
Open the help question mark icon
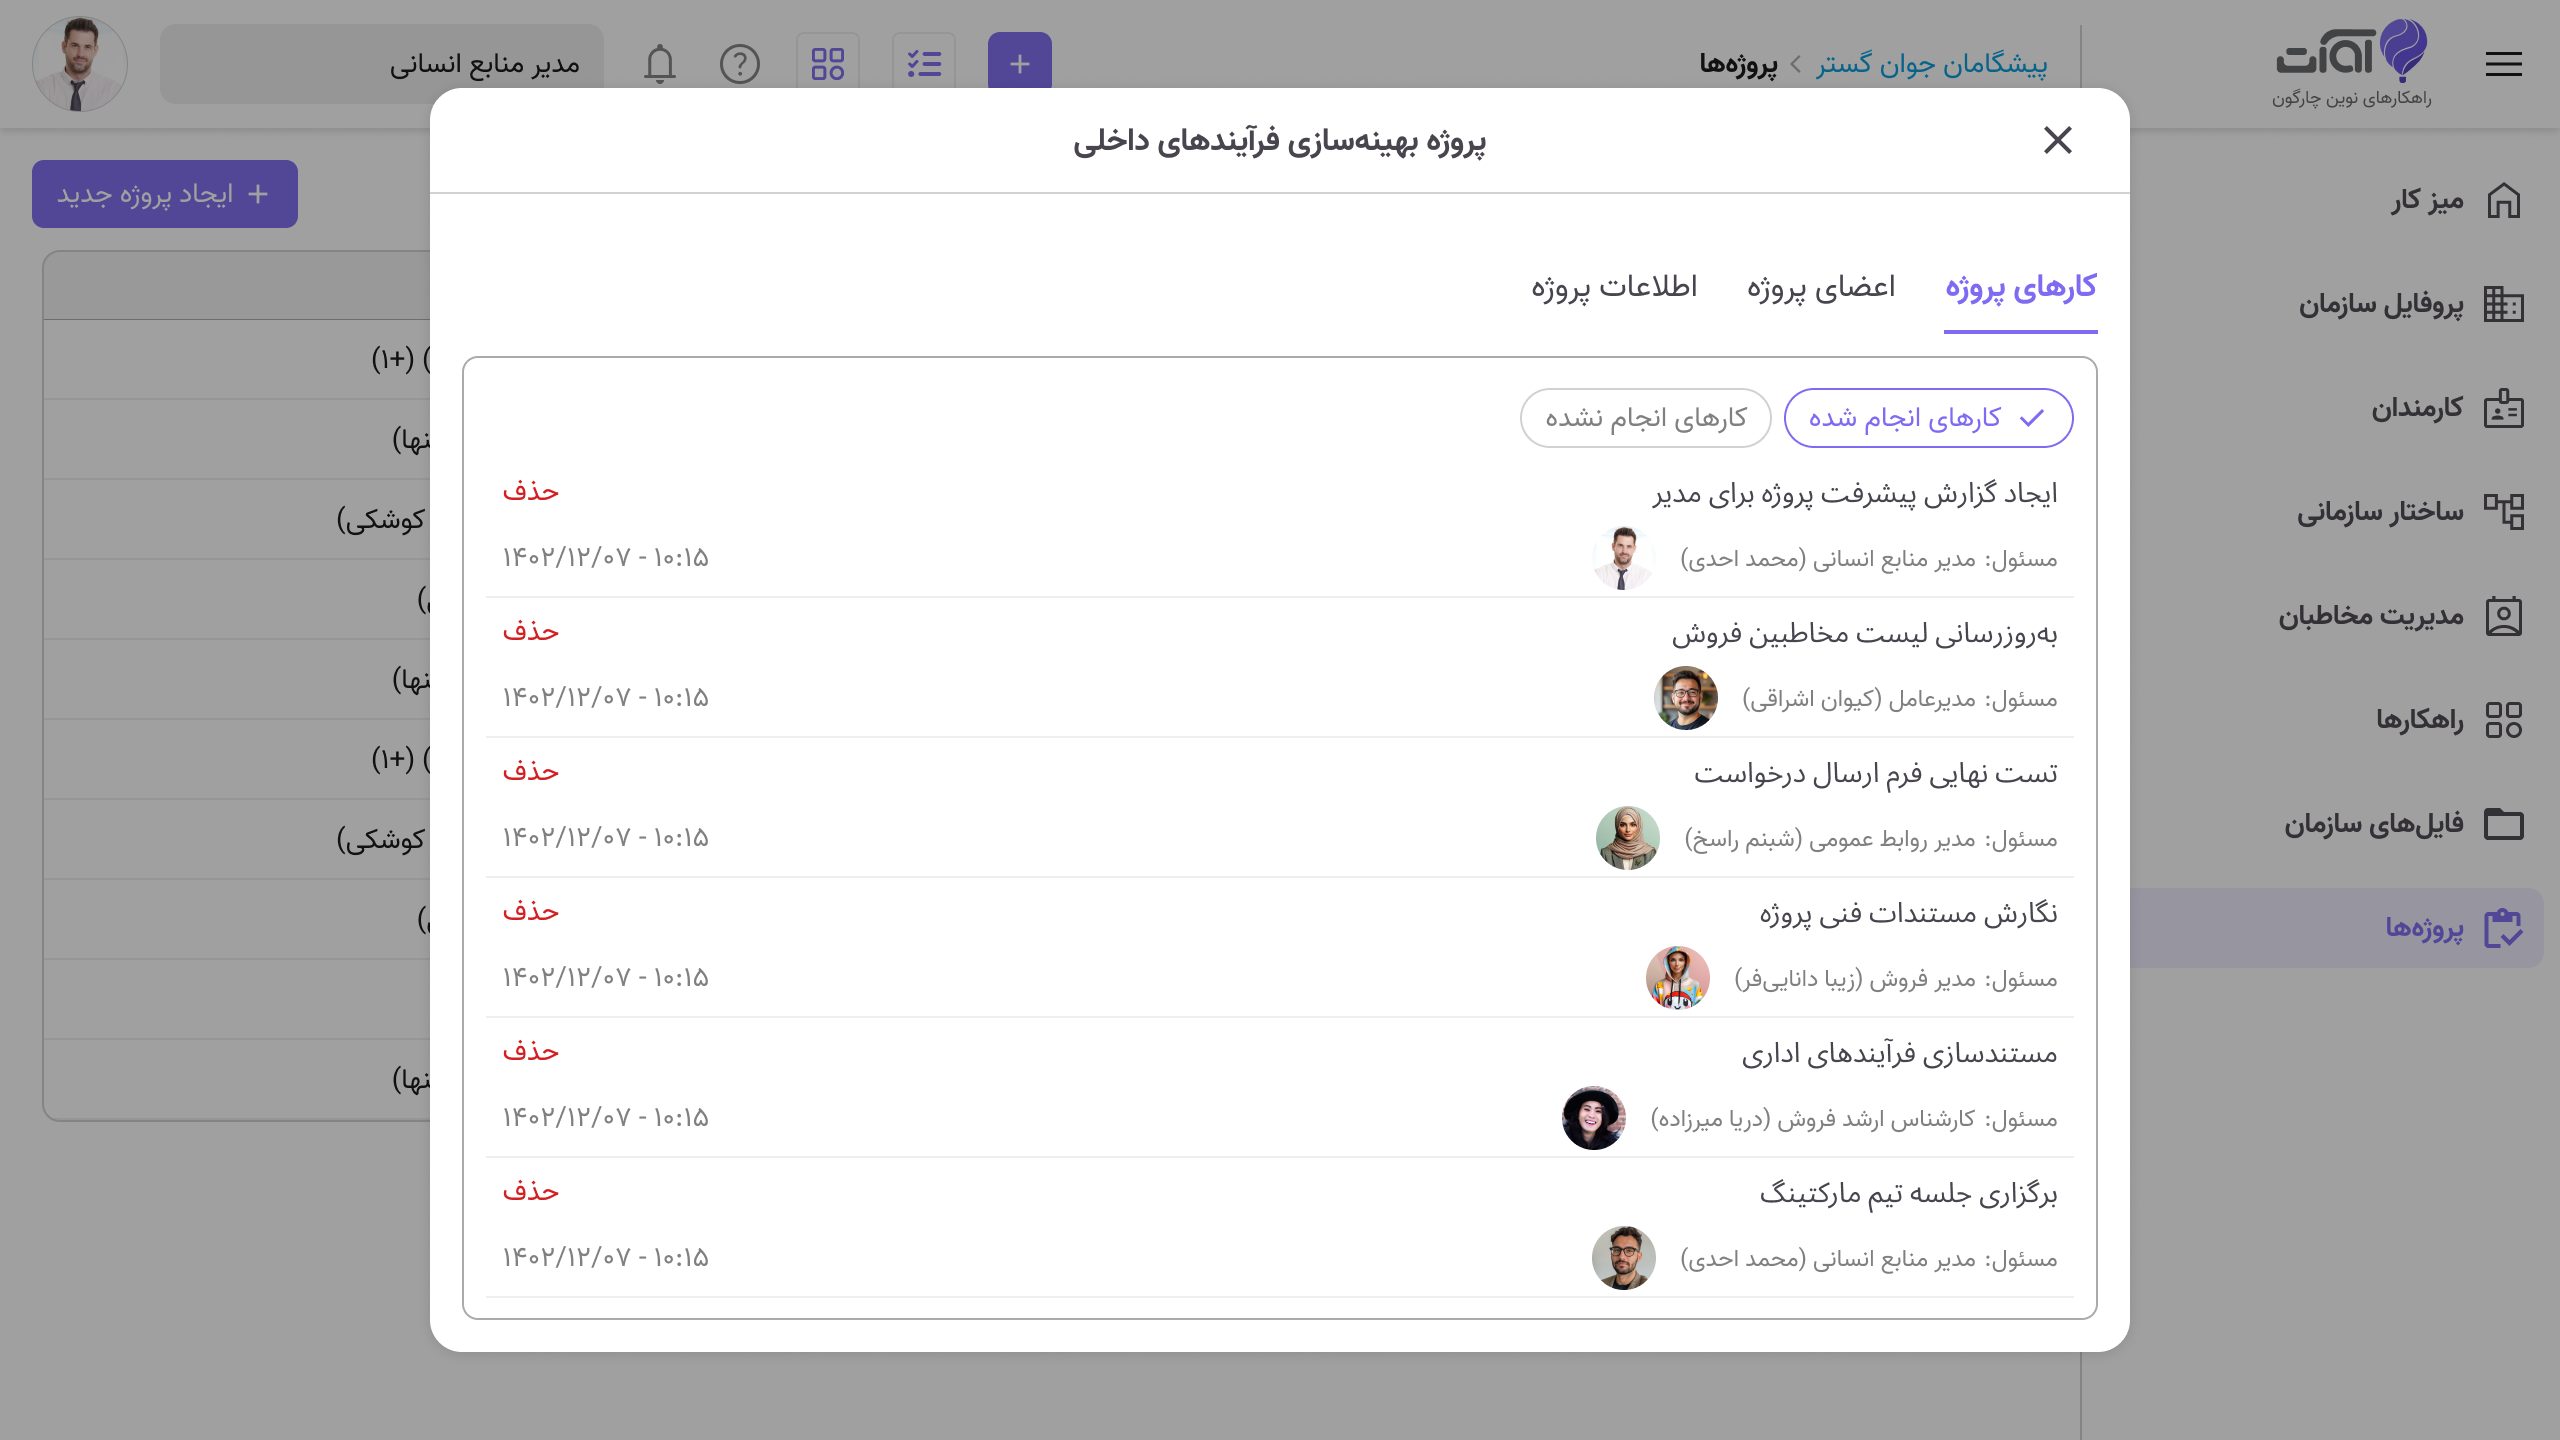(x=740, y=64)
